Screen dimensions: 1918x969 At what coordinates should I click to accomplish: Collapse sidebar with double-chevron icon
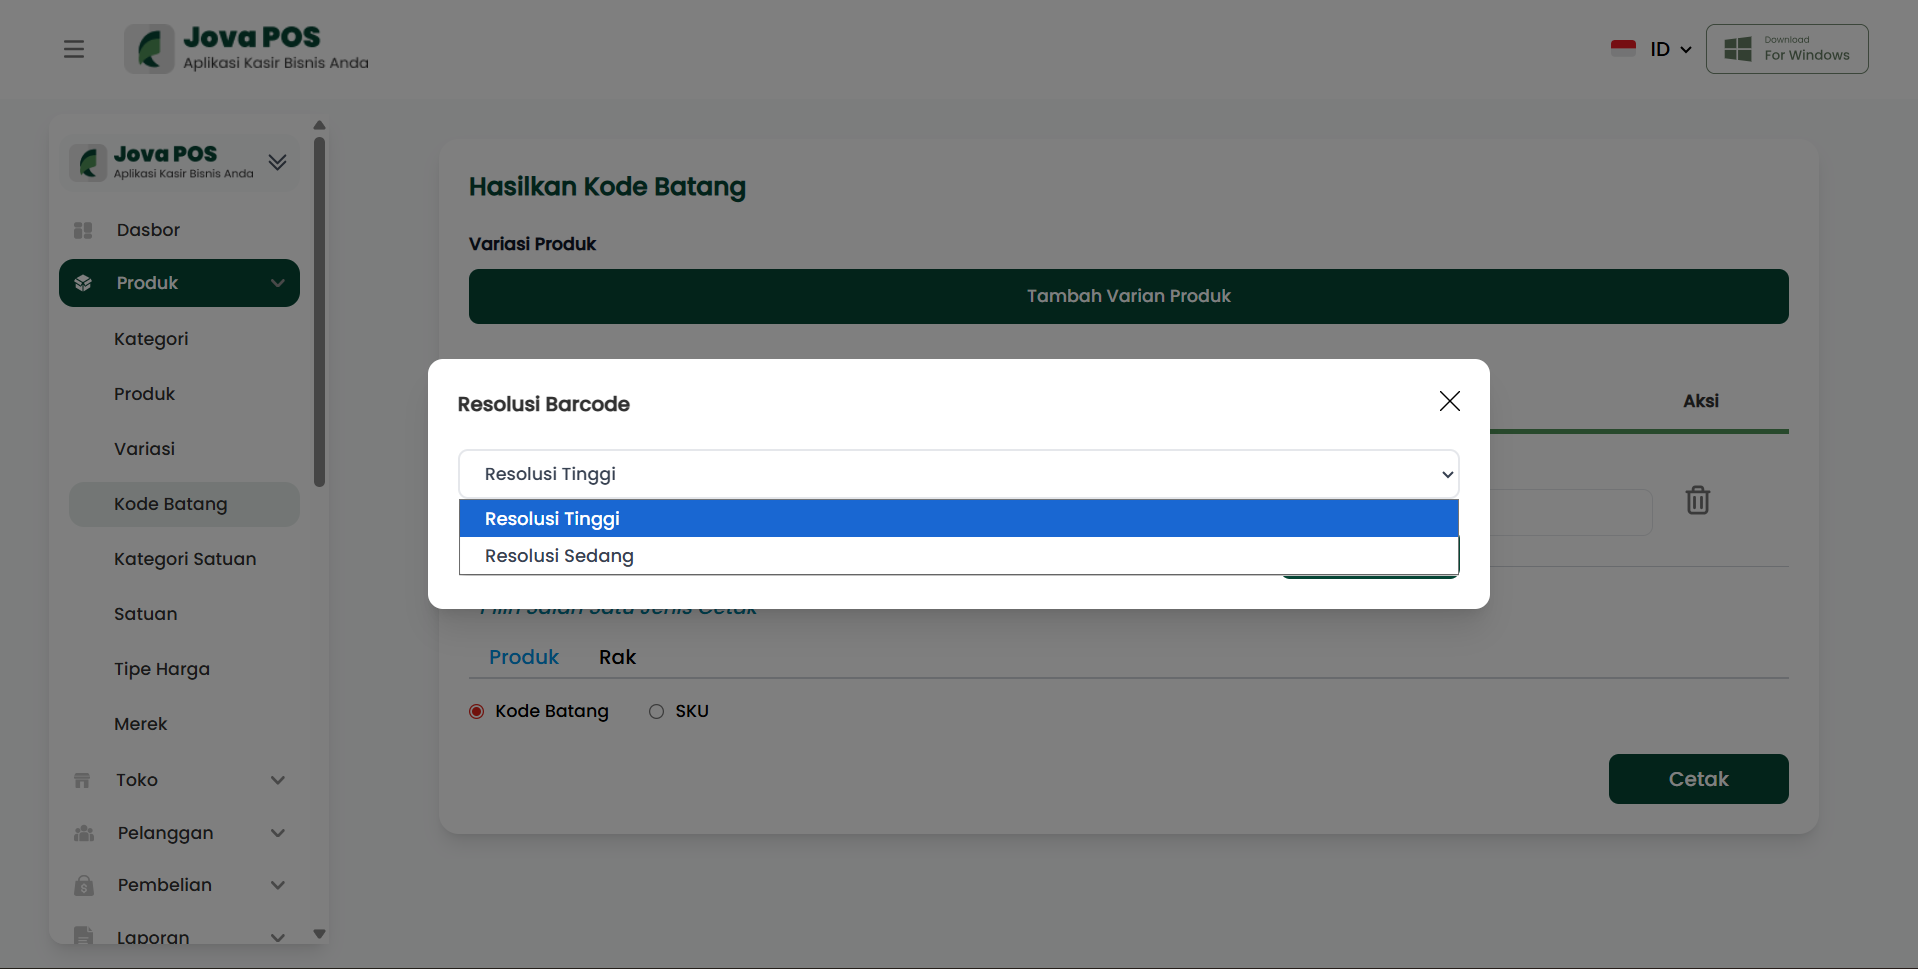278,162
